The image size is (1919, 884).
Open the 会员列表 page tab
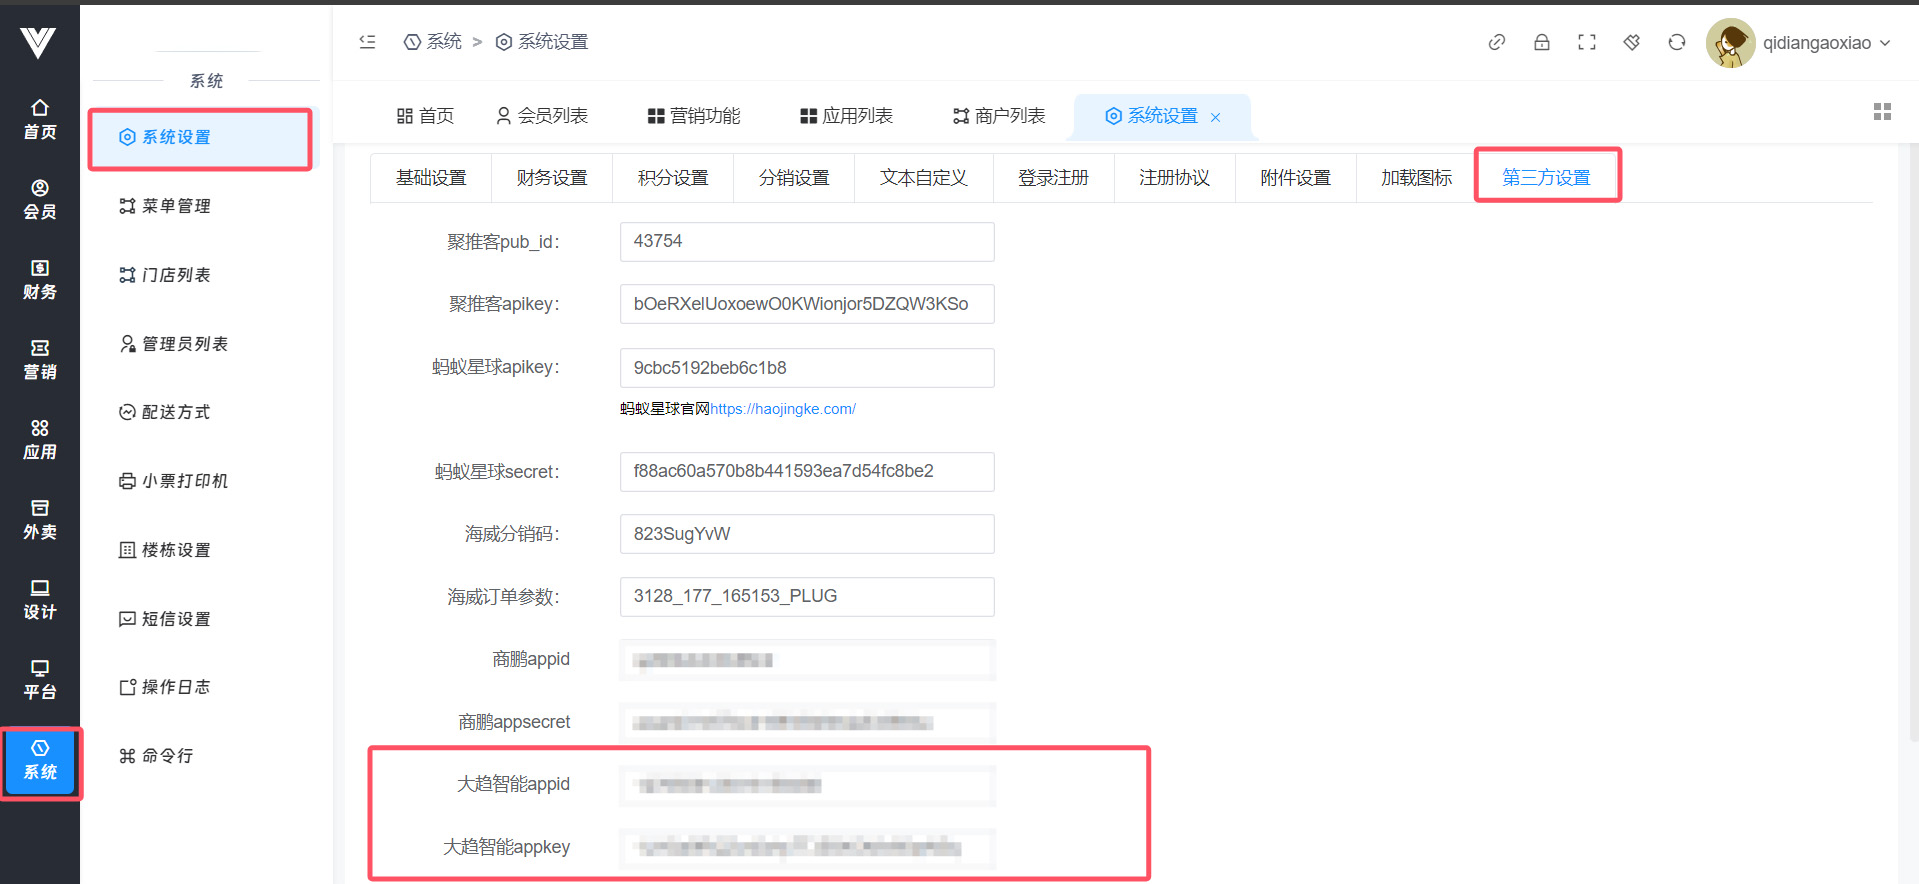(542, 116)
